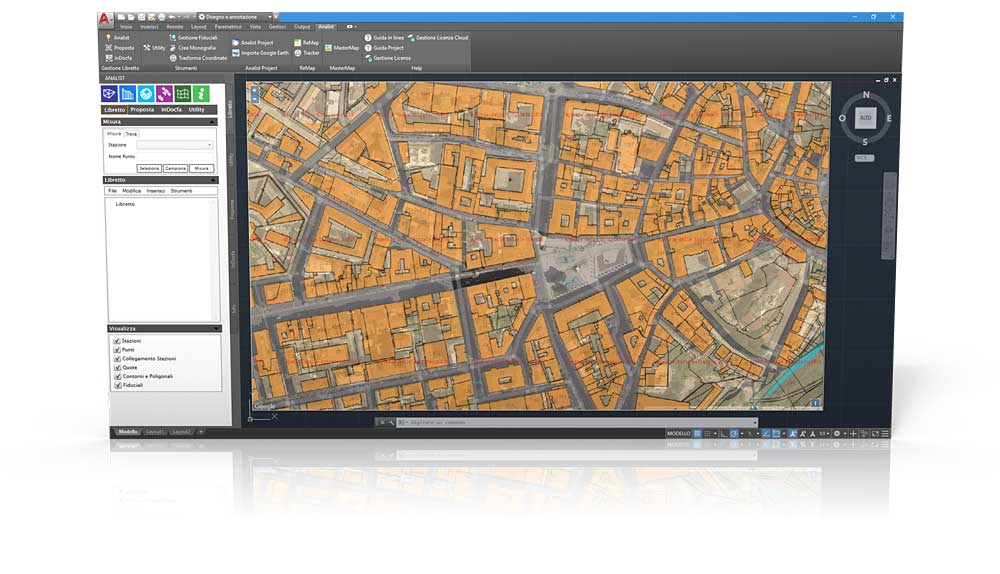The image size is (1000, 574).
Task: Click the green info icon in the Analist panel
Action: click(201, 94)
